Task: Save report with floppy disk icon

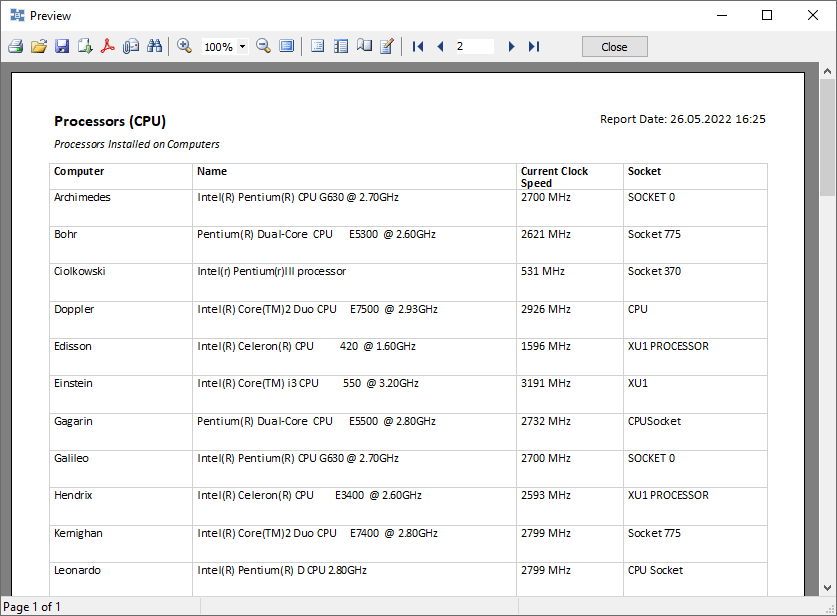Action: [62, 46]
